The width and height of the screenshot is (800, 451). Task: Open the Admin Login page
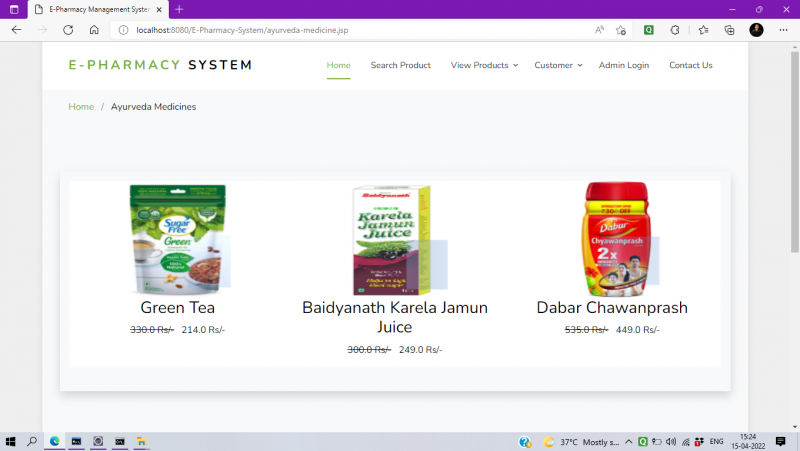[x=623, y=65]
